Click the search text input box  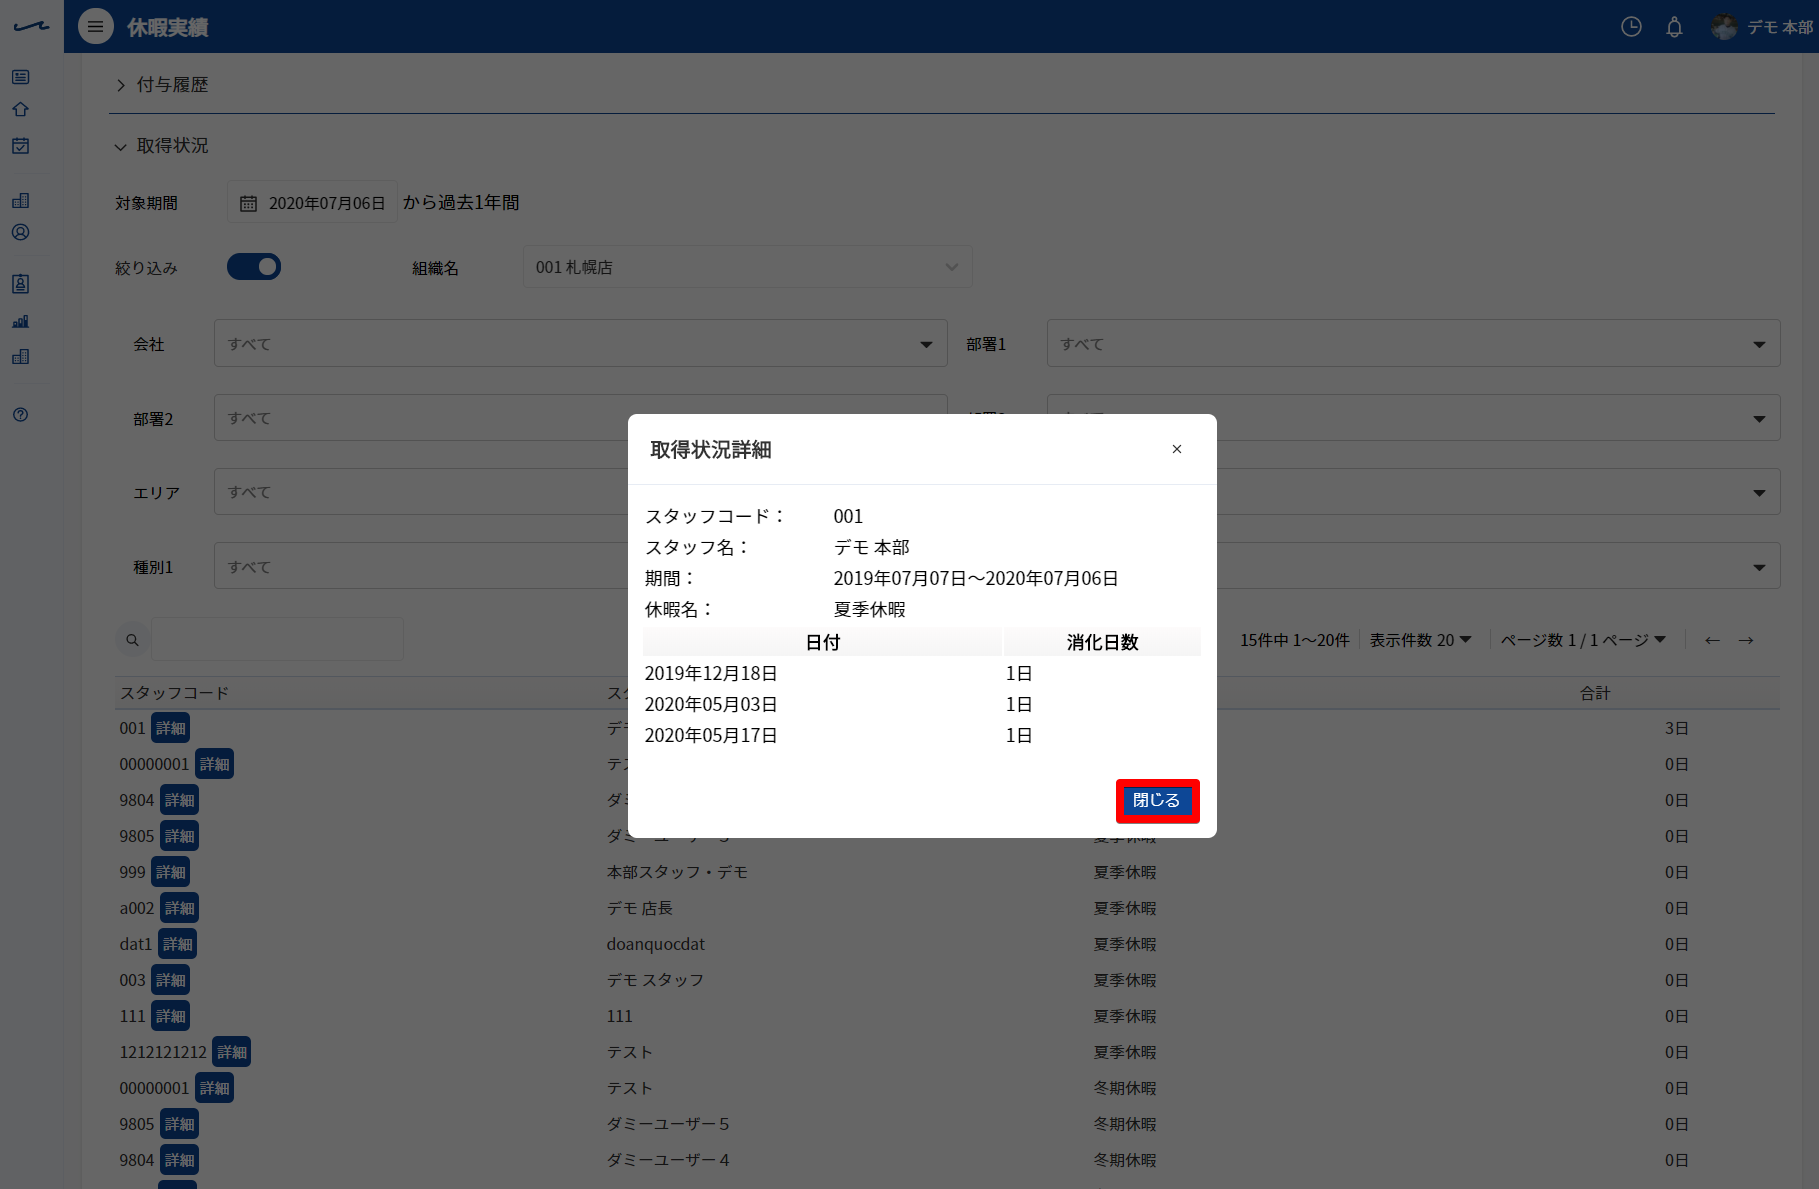point(277,640)
